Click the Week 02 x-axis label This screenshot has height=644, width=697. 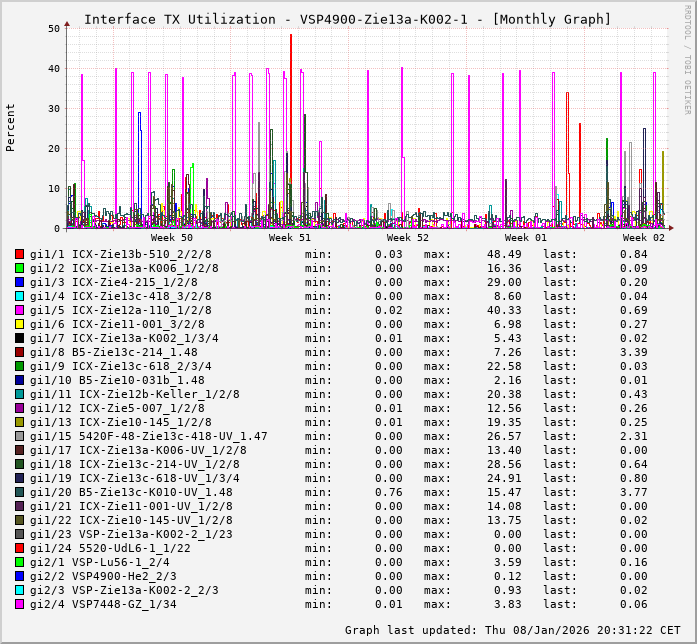(x=644, y=238)
